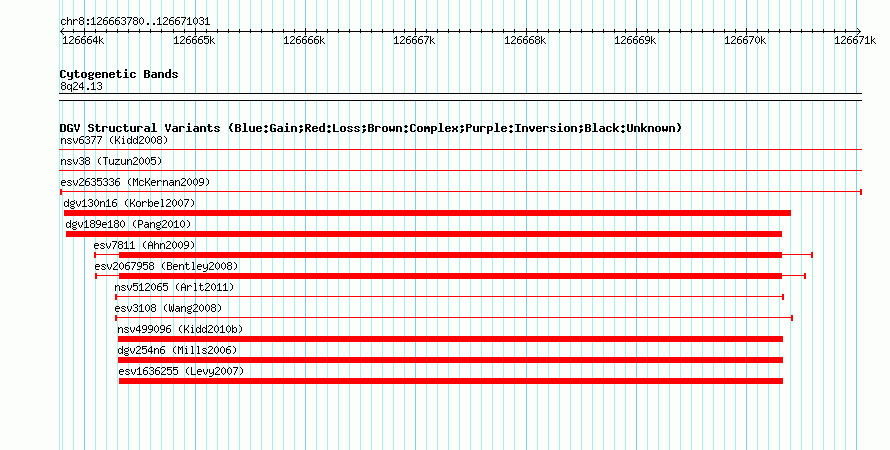
Task: Click the 126667k ruler tick label
Action: [414, 40]
